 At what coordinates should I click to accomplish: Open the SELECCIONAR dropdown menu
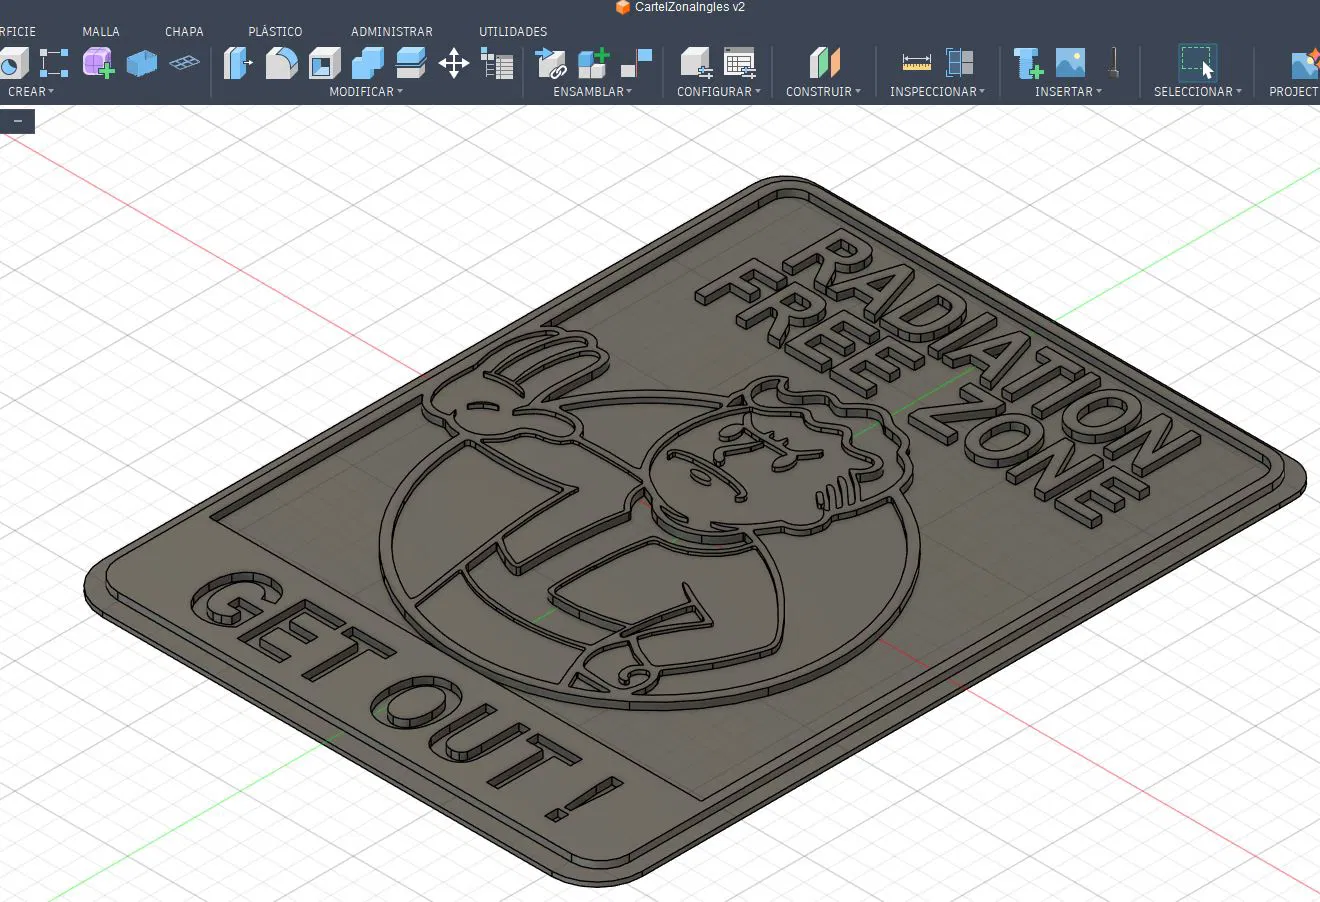pos(1198,91)
